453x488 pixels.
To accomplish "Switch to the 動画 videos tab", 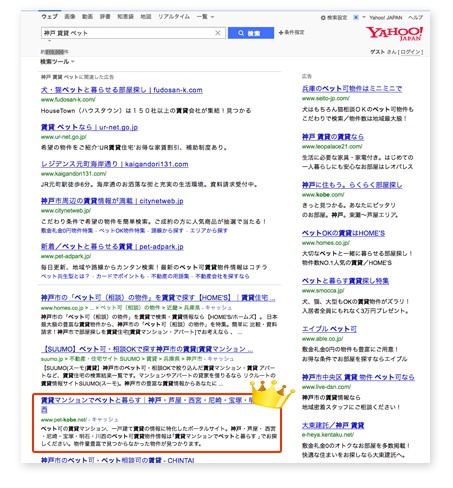I will point(87,16).
